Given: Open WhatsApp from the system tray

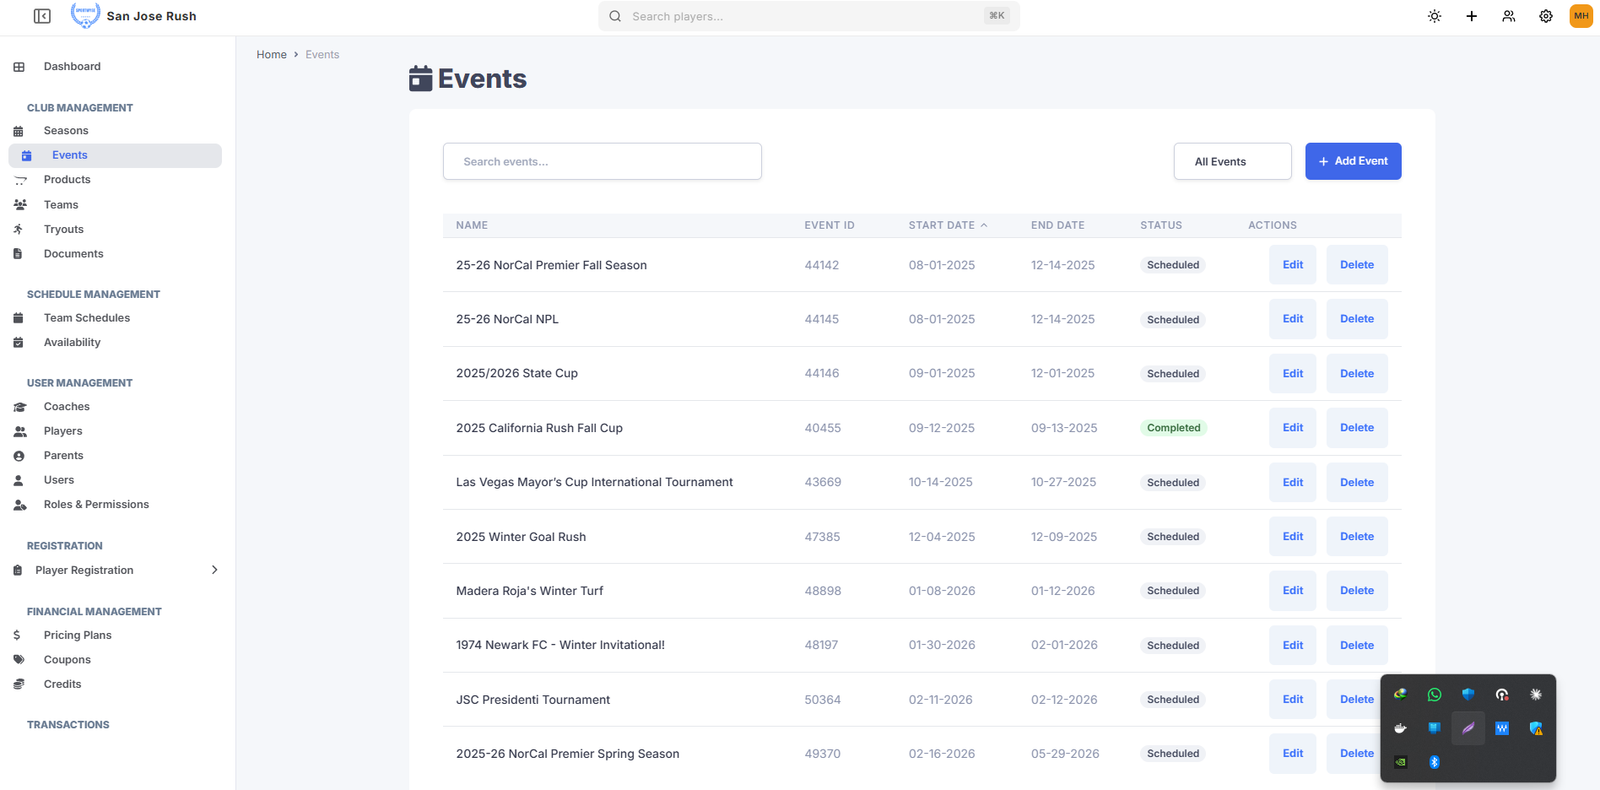Looking at the screenshot, I should pyautogui.click(x=1434, y=694).
